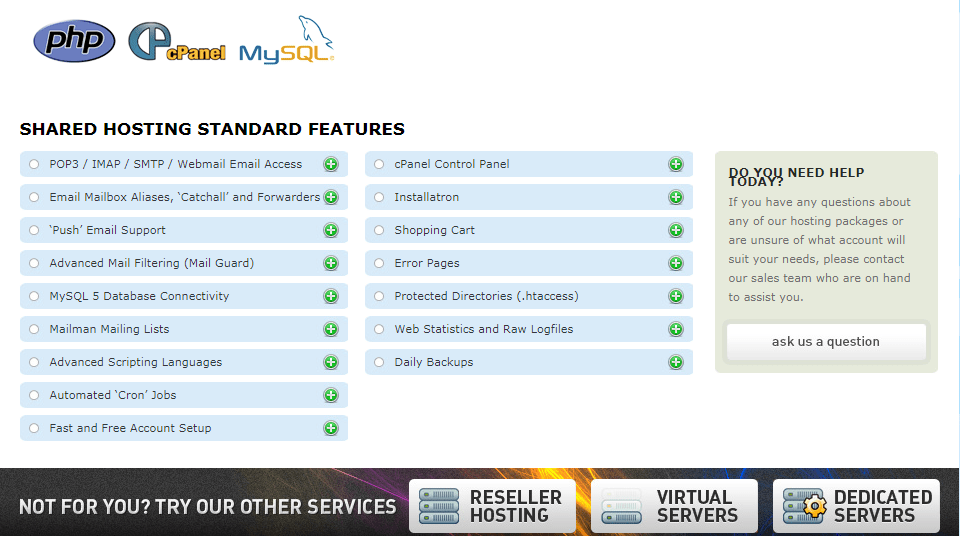
Task: Open Protected Directories green plus icon
Action: click(x=676, y=296)
